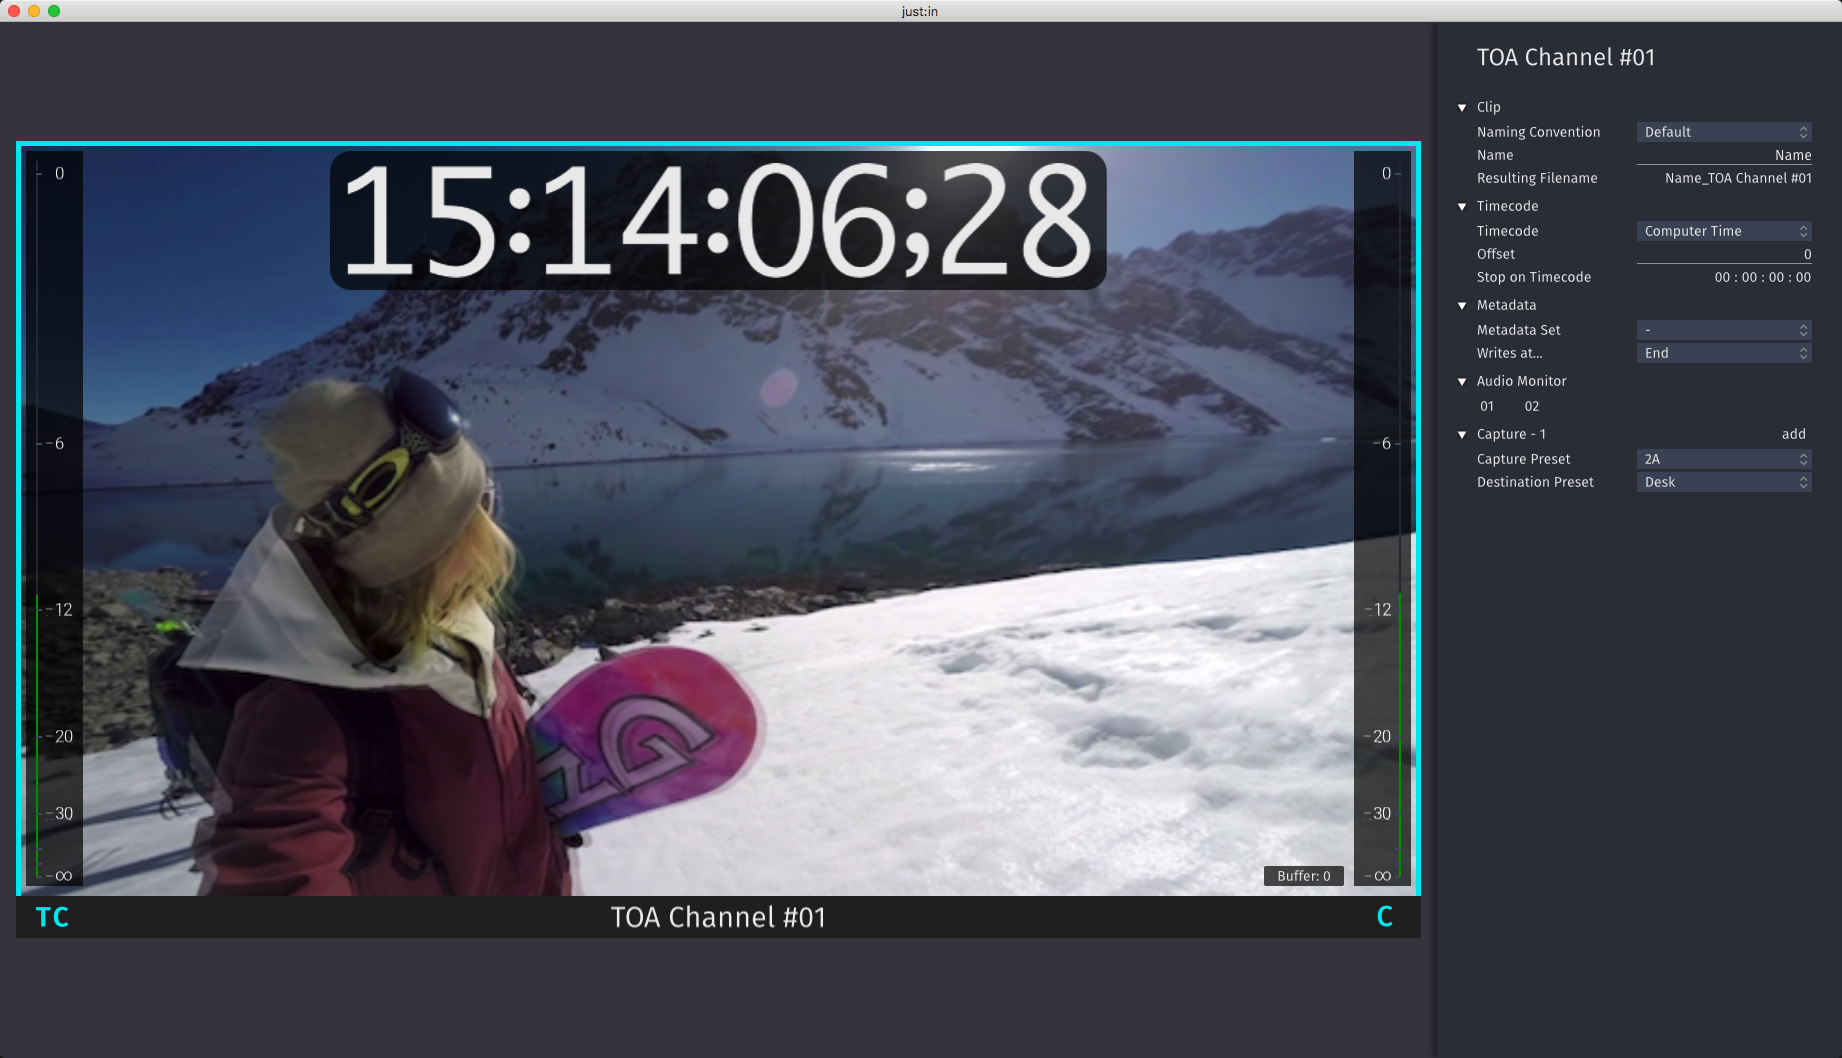Open the Writes at dropdown
Image resolution: width=1842 pixels, height=1058 pixels.
click(x=1724, y=353)
